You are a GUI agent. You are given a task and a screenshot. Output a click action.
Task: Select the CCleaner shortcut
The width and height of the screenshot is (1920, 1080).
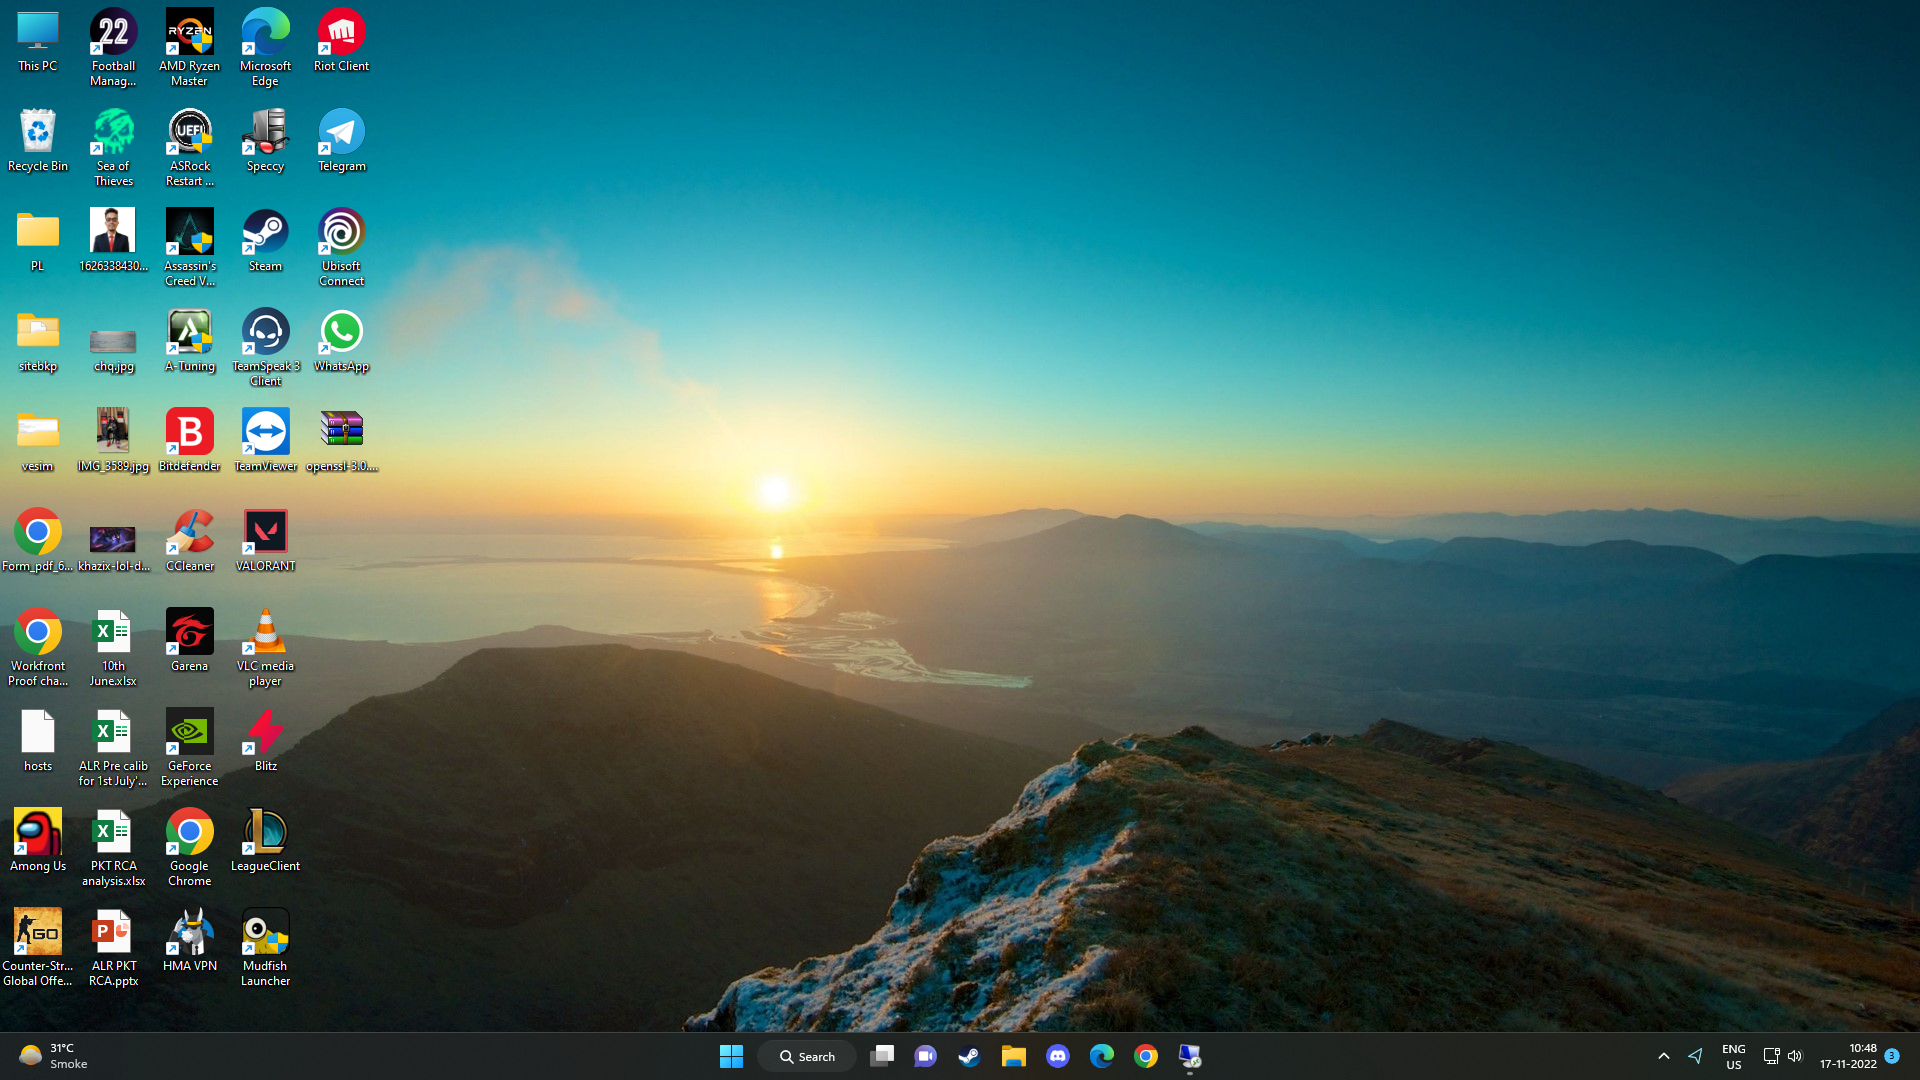pos(189,542)
